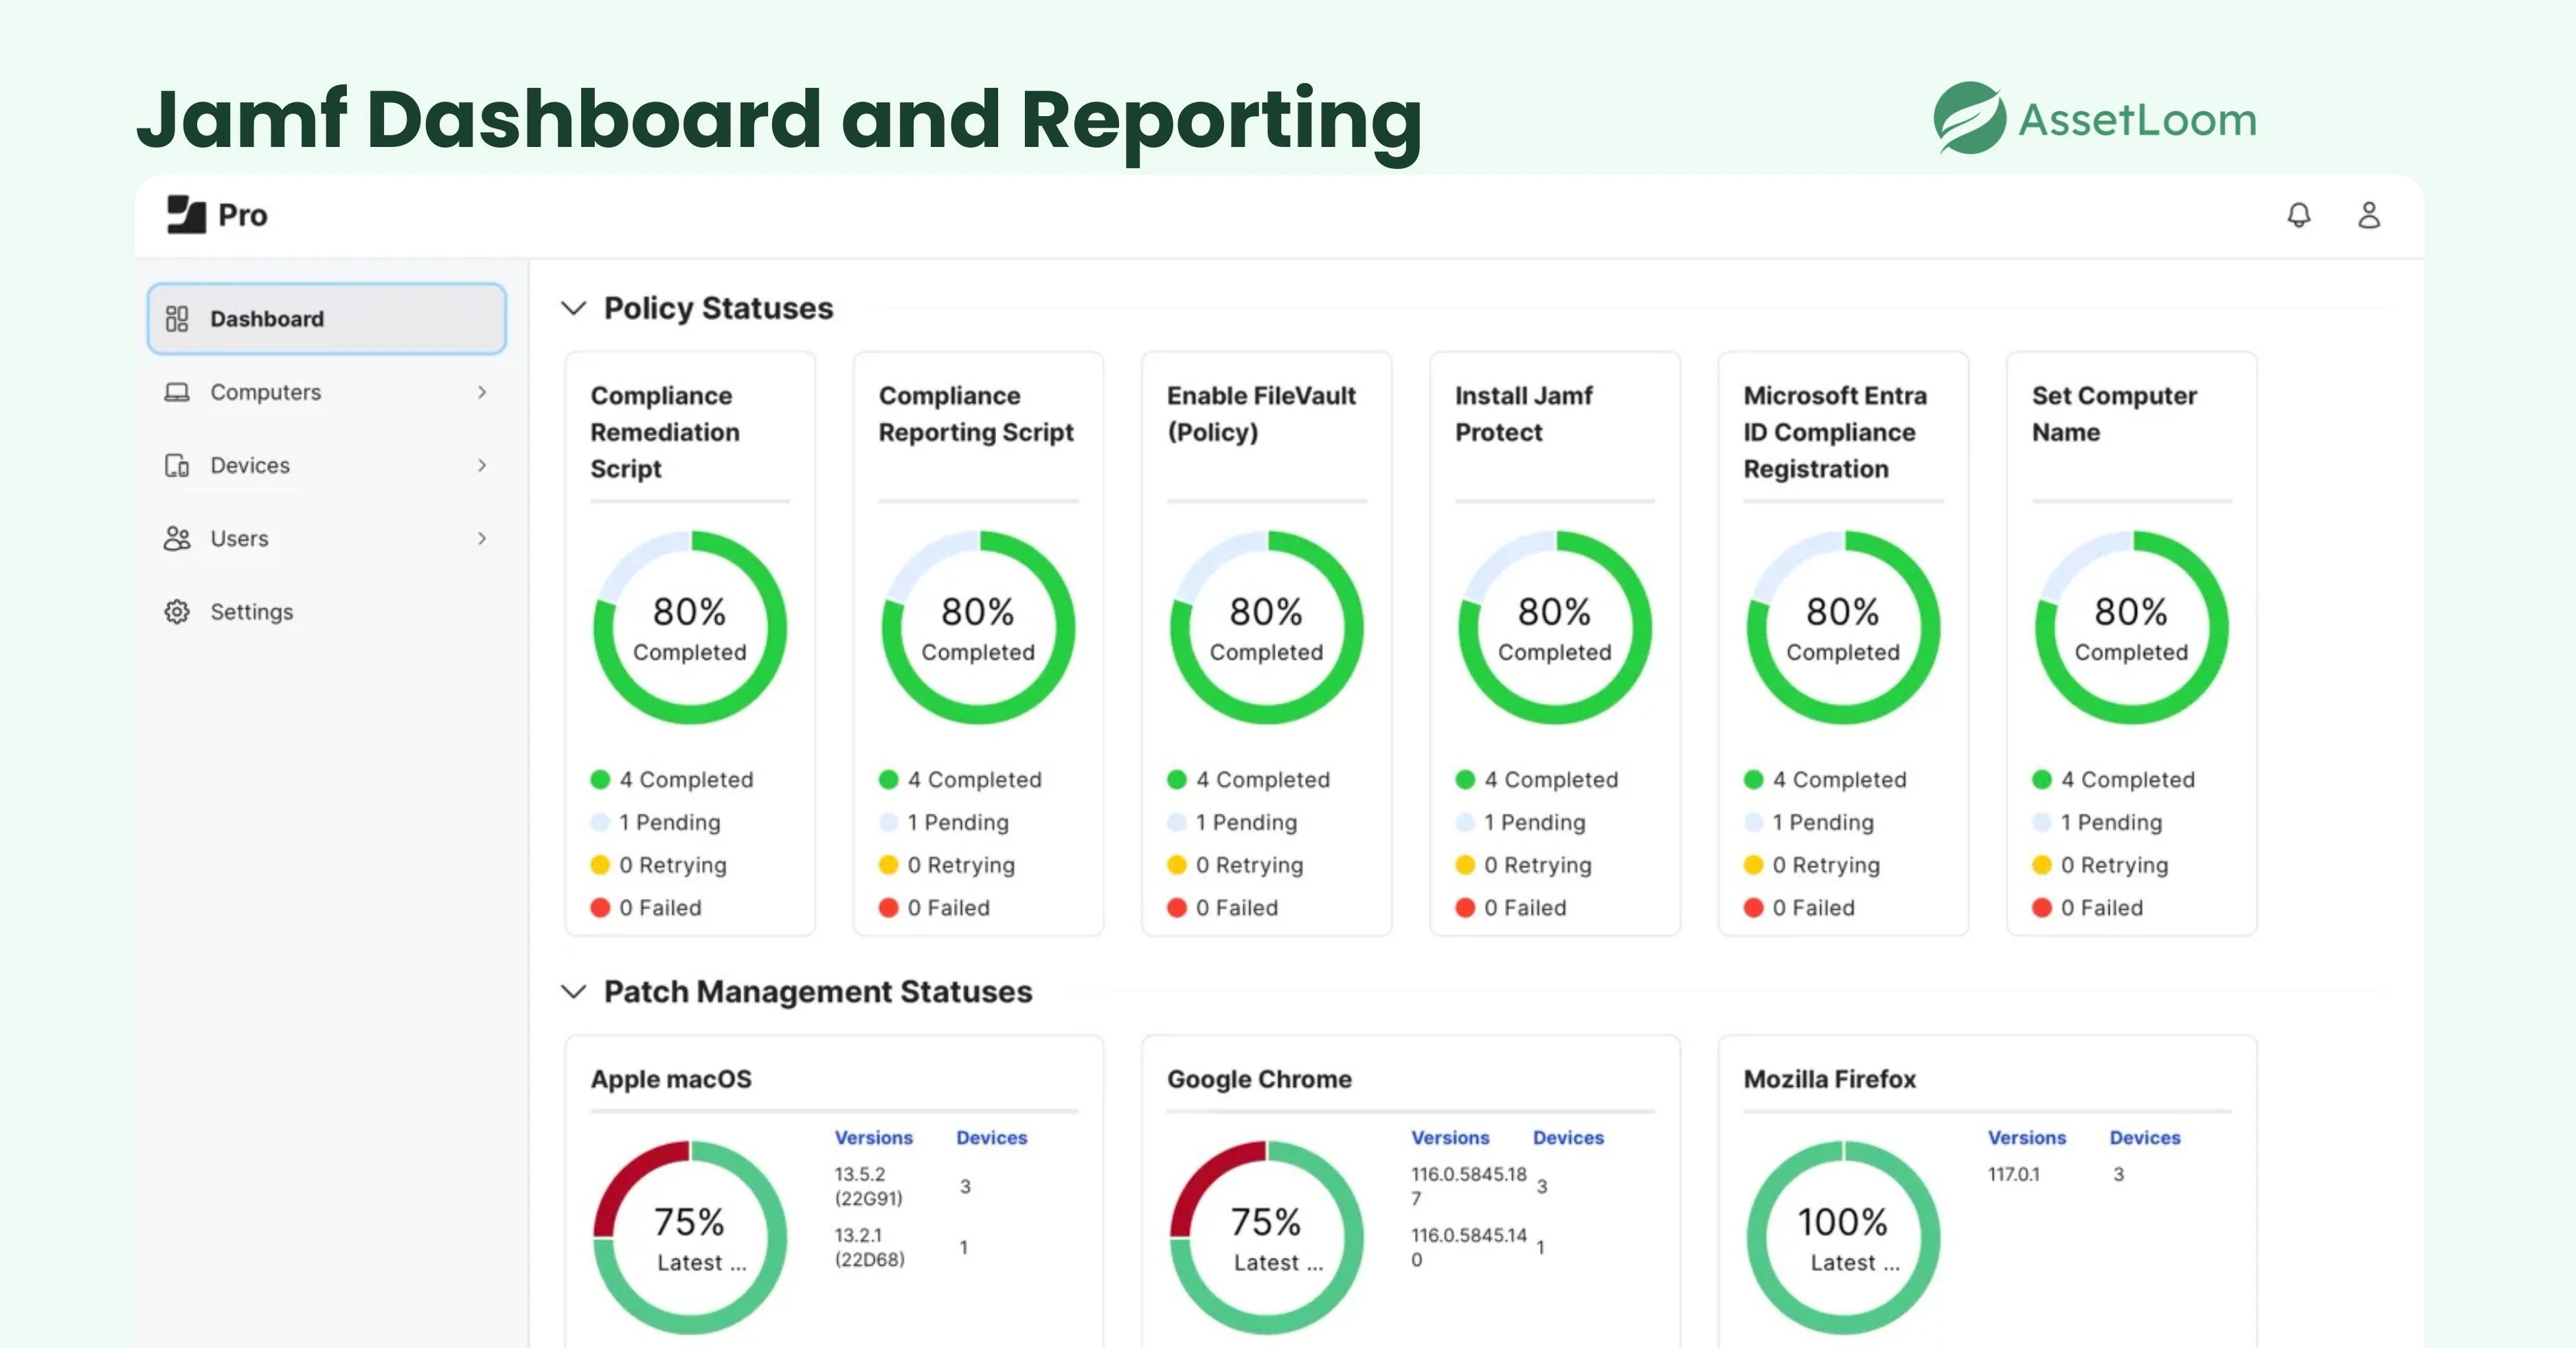The width and height of the screenshot is (2576, 1348).
Task: Open the Install Jamf Protect policy card
Action: (x=1523, y=414)
